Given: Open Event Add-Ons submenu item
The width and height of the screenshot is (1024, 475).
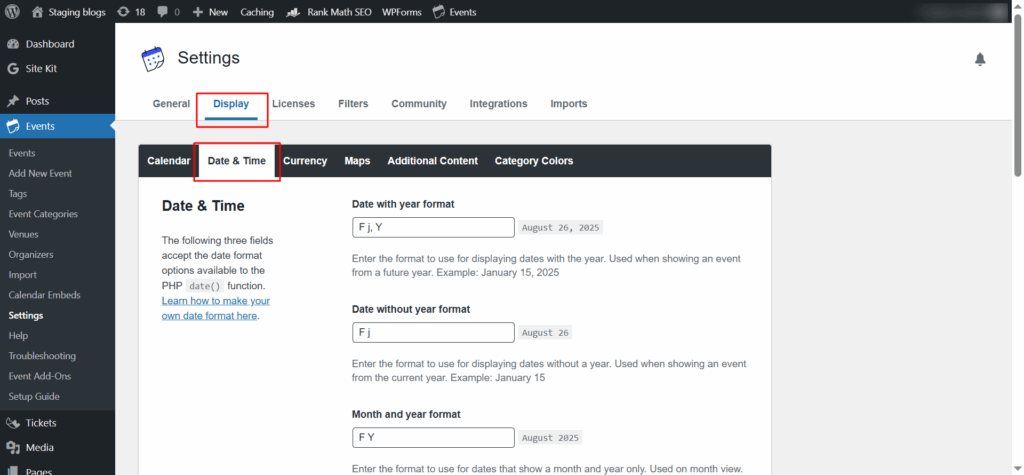Looking at the screenshot, I should pos(40,376).
